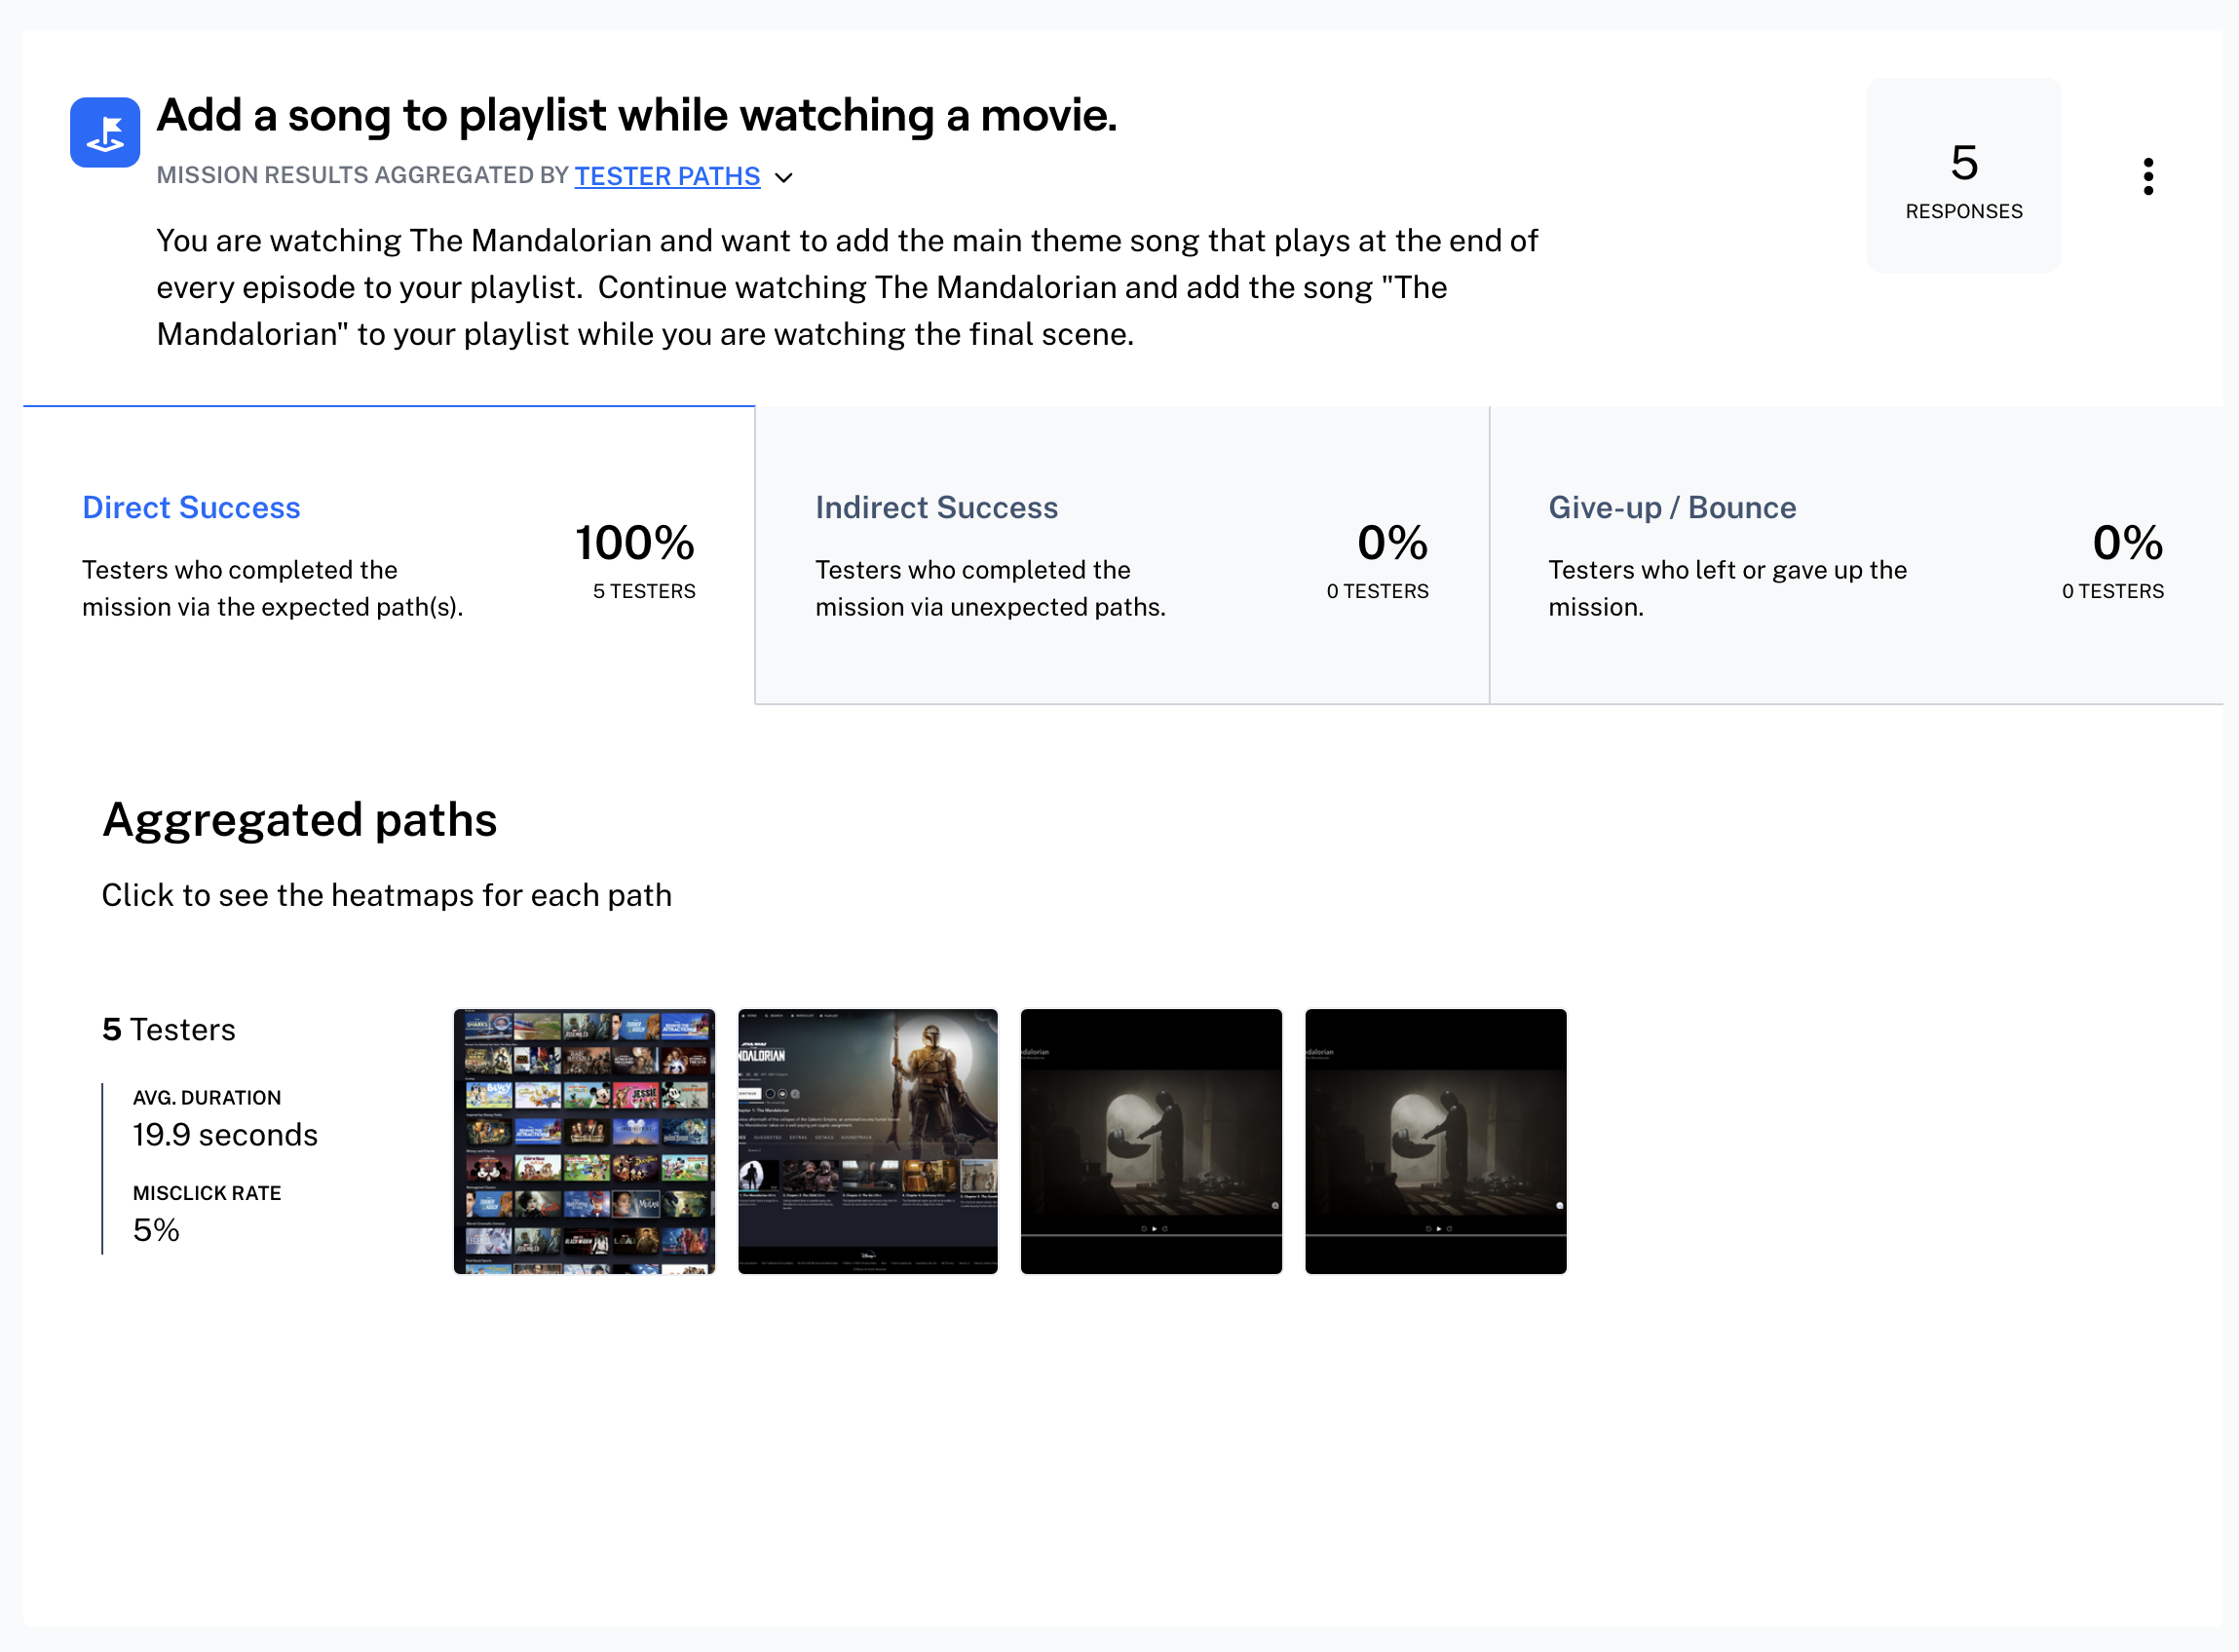
Task: Click the 5% misclick rate value
Action: 156,1229
